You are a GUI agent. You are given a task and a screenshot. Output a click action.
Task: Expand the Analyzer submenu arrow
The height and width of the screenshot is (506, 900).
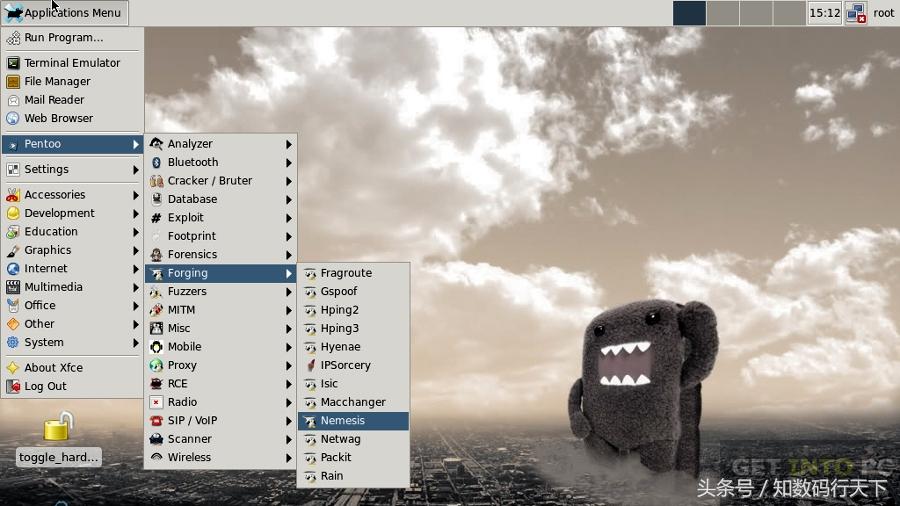tap(289, 144)
